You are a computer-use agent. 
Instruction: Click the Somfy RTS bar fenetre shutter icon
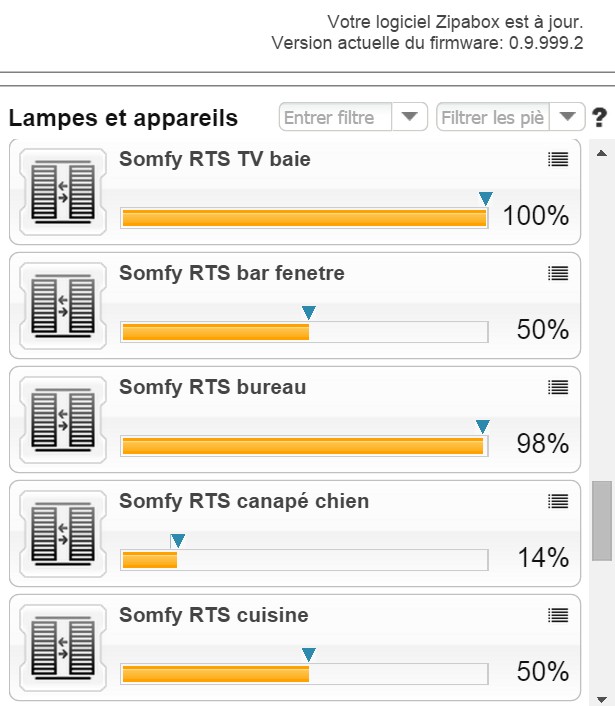63,306
